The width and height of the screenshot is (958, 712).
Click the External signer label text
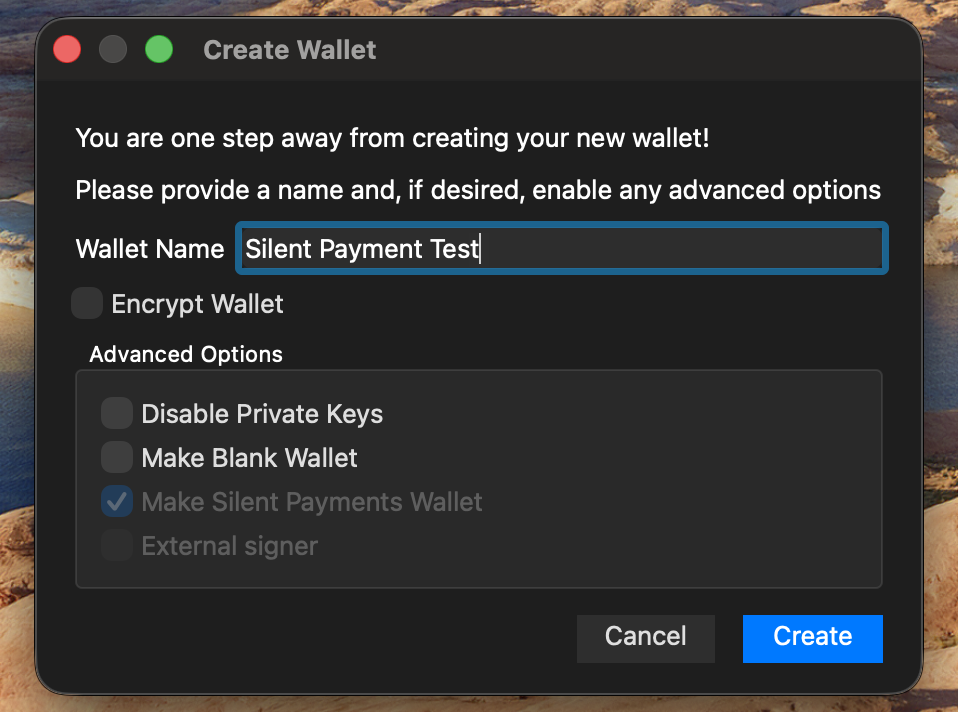(228, 546)
